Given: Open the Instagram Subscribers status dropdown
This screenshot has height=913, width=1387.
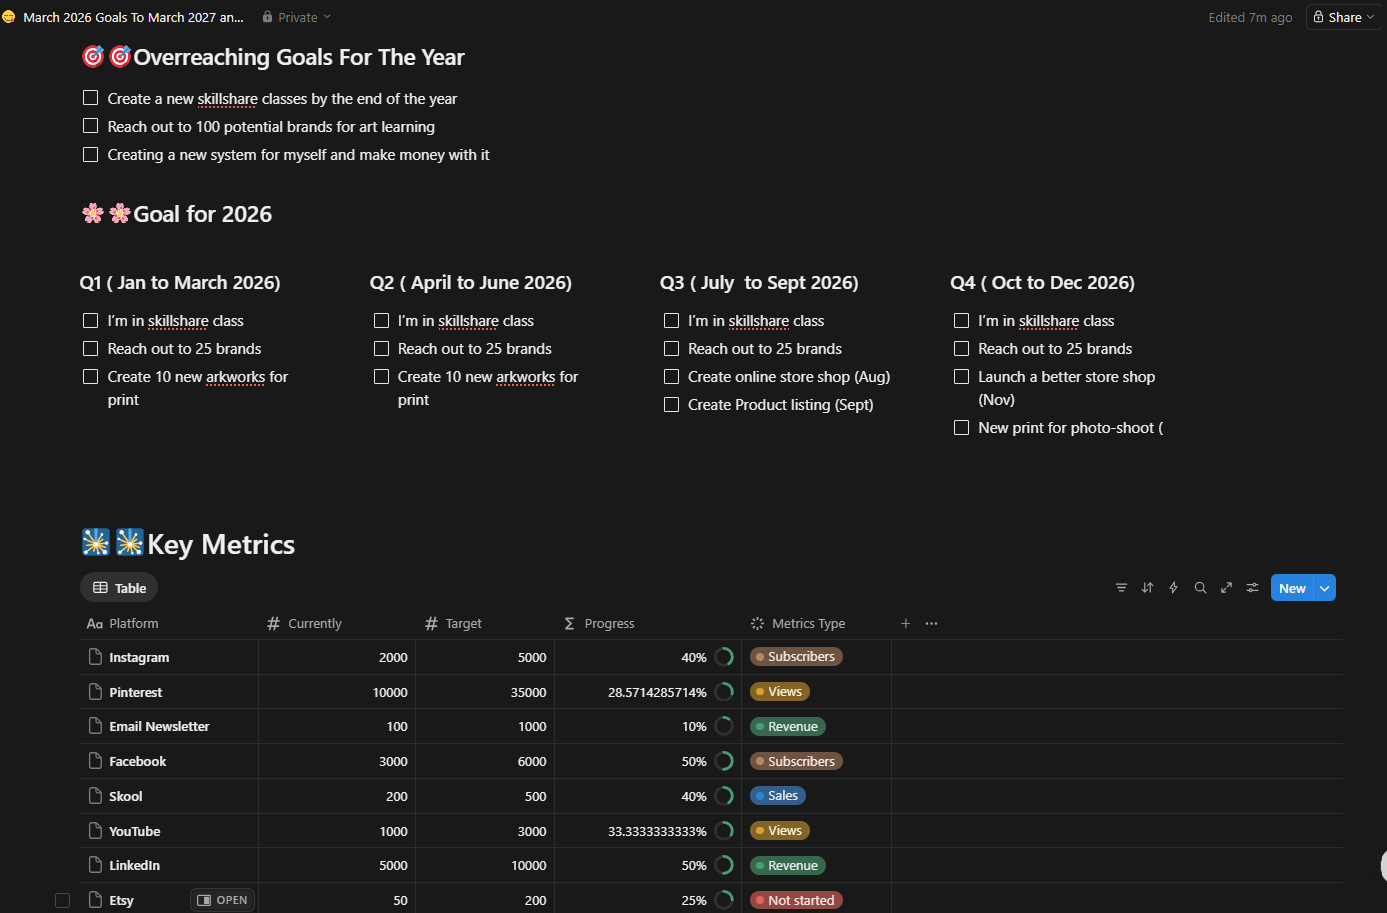Looking at the screenshot, I should [796, 657].
